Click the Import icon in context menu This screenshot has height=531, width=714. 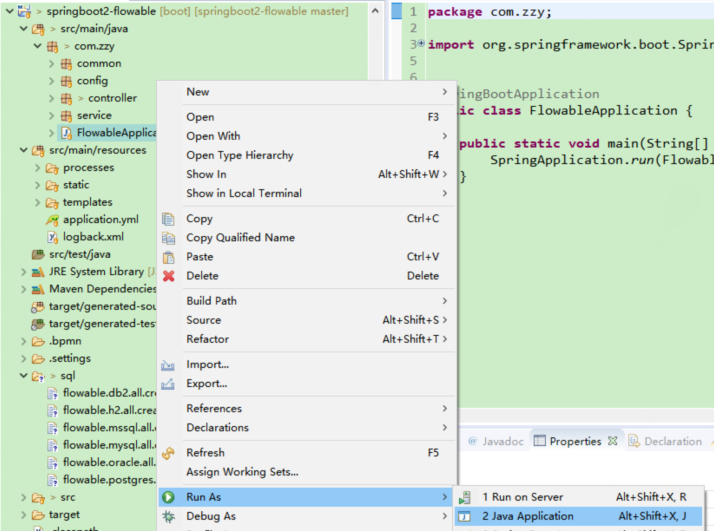pos(168,365)
